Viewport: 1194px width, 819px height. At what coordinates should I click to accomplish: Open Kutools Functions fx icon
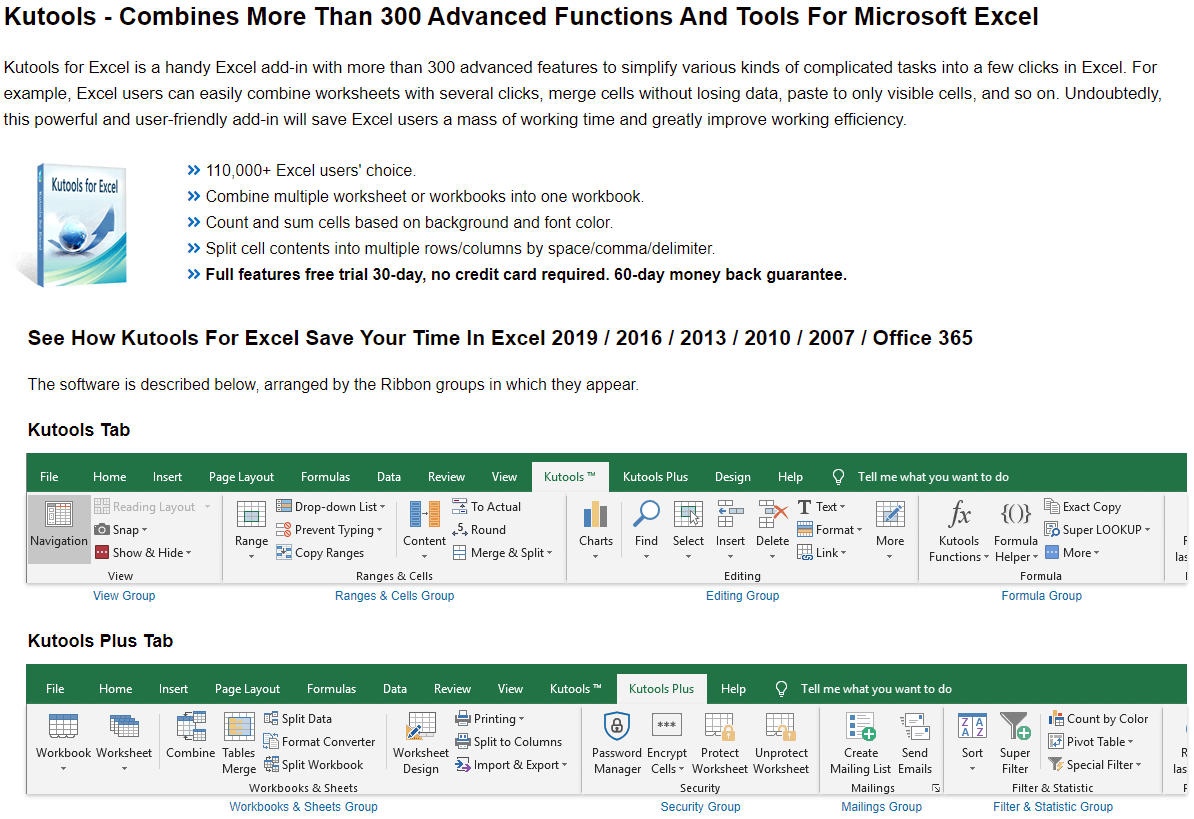(x=959, y=515)
